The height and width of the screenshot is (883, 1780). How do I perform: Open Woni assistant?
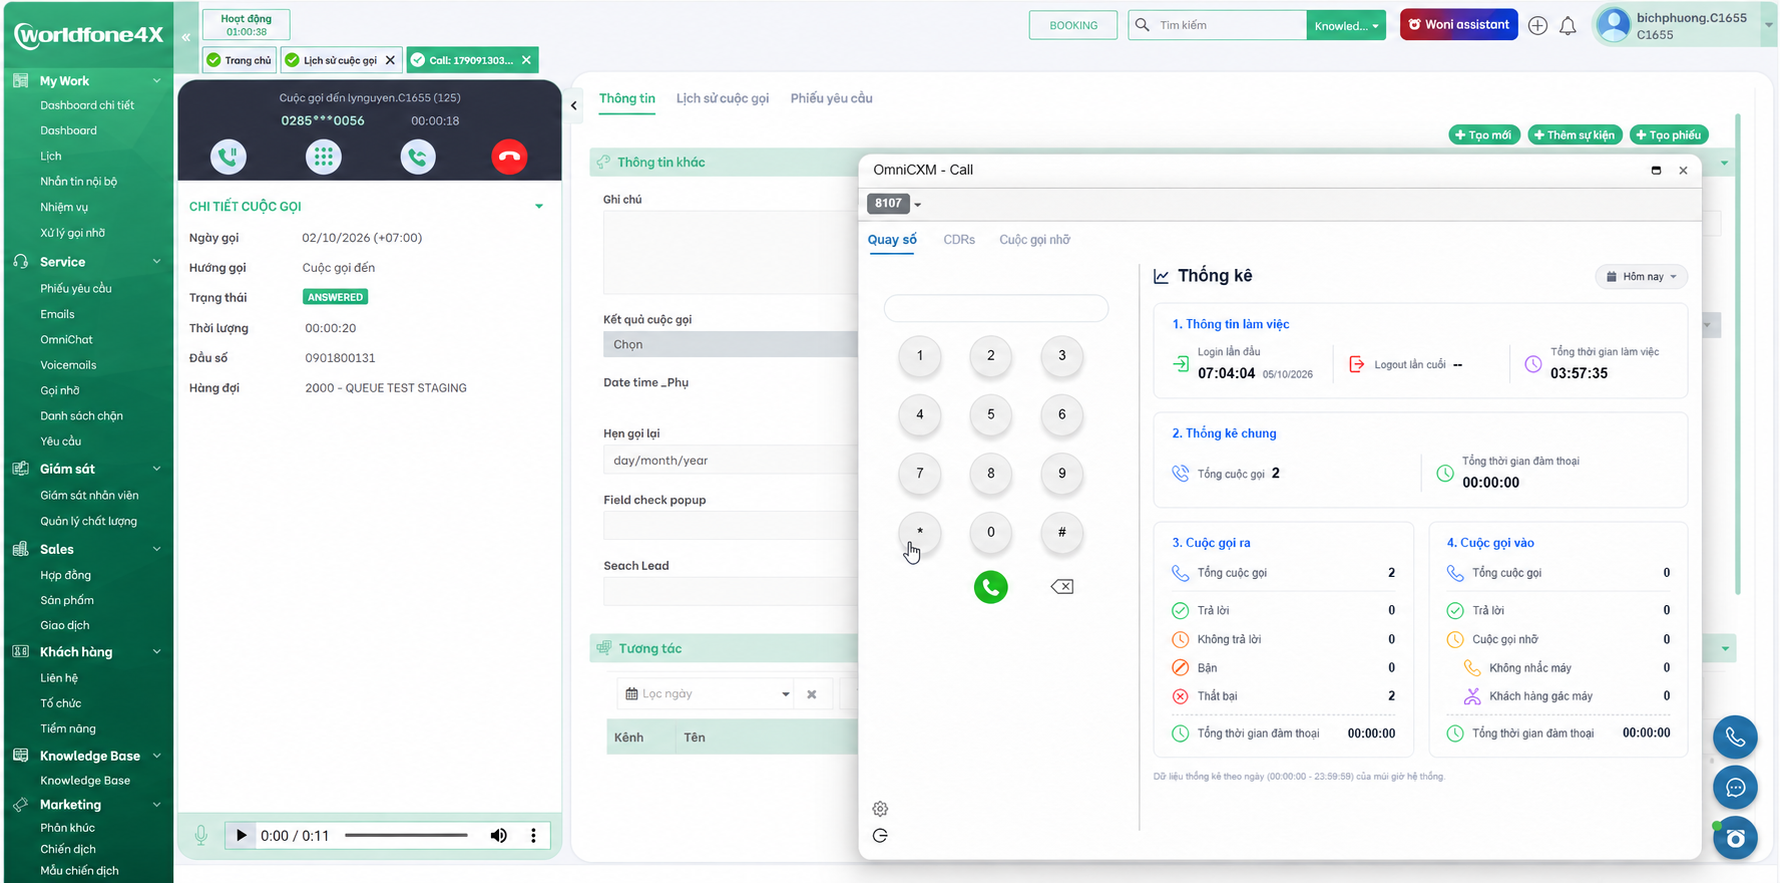[x=1459, y=25]
